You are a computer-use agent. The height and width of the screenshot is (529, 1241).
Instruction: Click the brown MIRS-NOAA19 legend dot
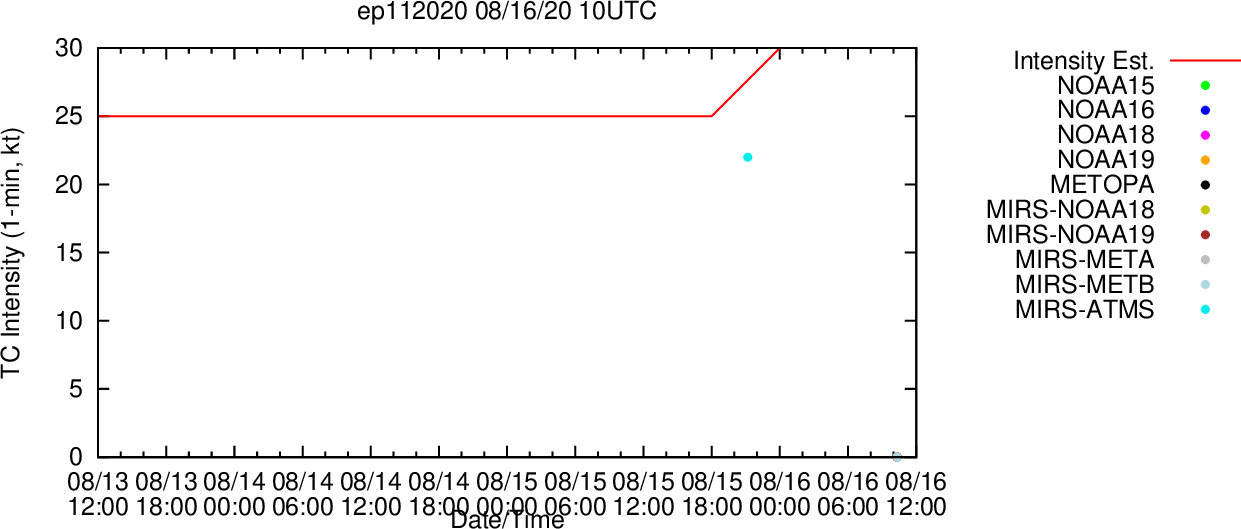(1205, 235)
